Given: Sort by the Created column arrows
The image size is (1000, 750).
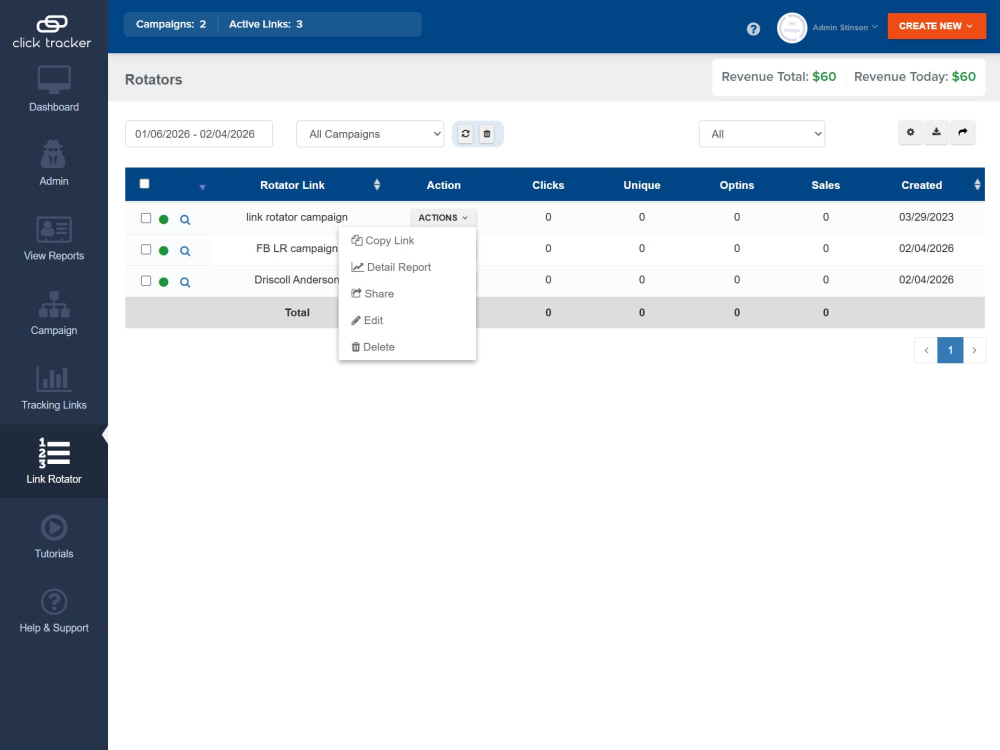Looking at the screenshot, I should click(977, 184).
